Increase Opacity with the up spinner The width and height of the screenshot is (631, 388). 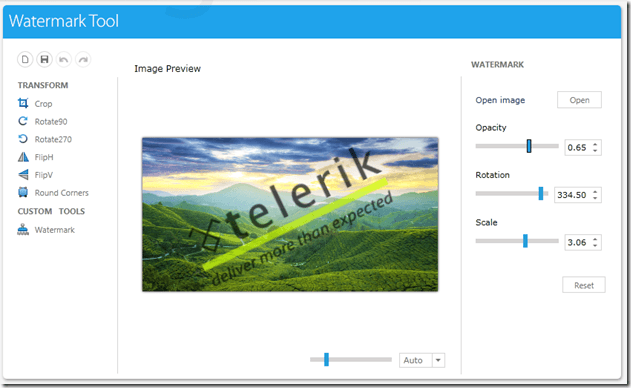595,144
